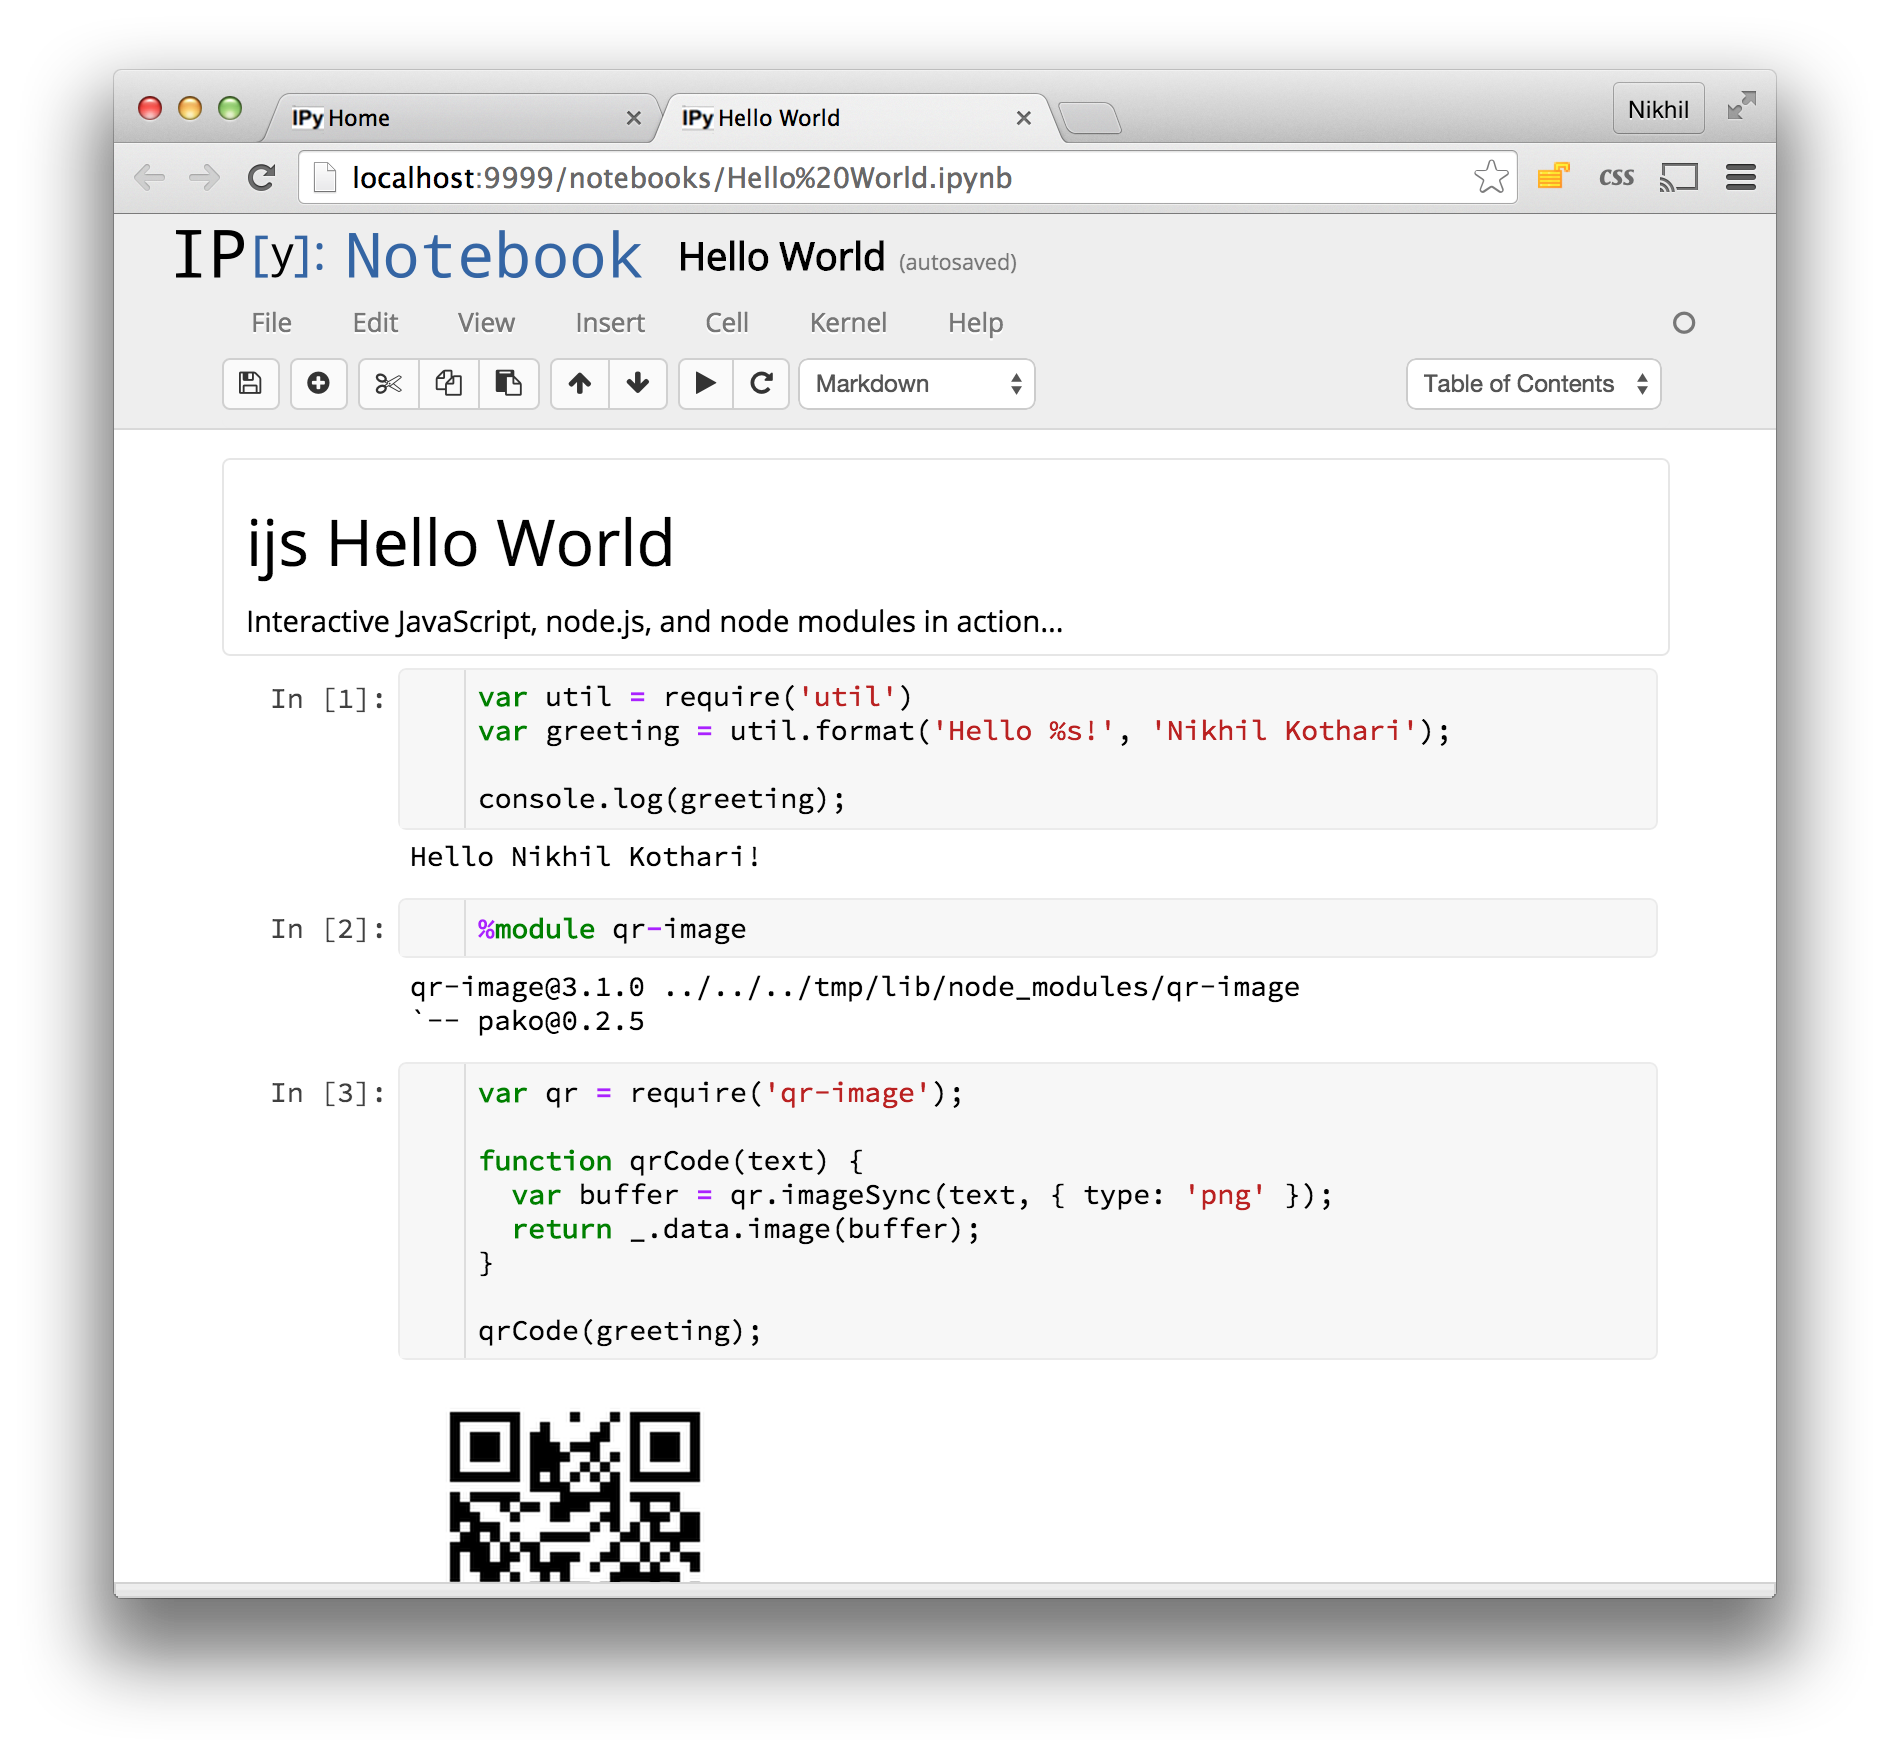The image size is (1890, 1756).
Task: Open the cell type Markdown dropdown
Action: [917, 384]
